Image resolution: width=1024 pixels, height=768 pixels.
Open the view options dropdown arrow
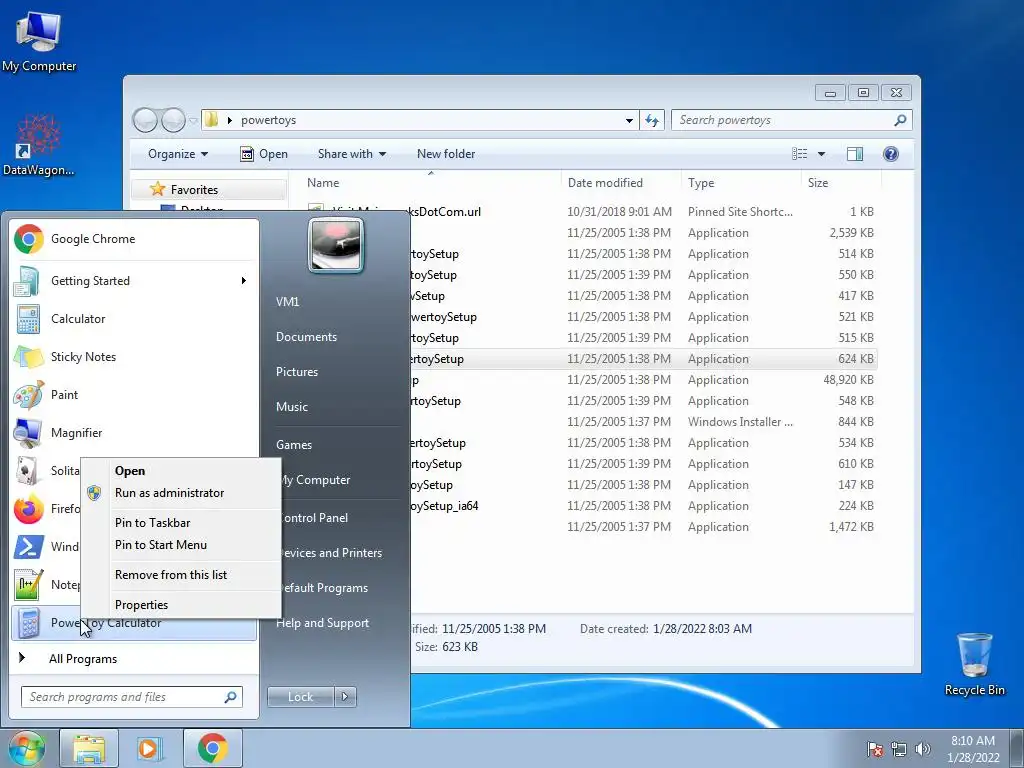click(822, 154)
